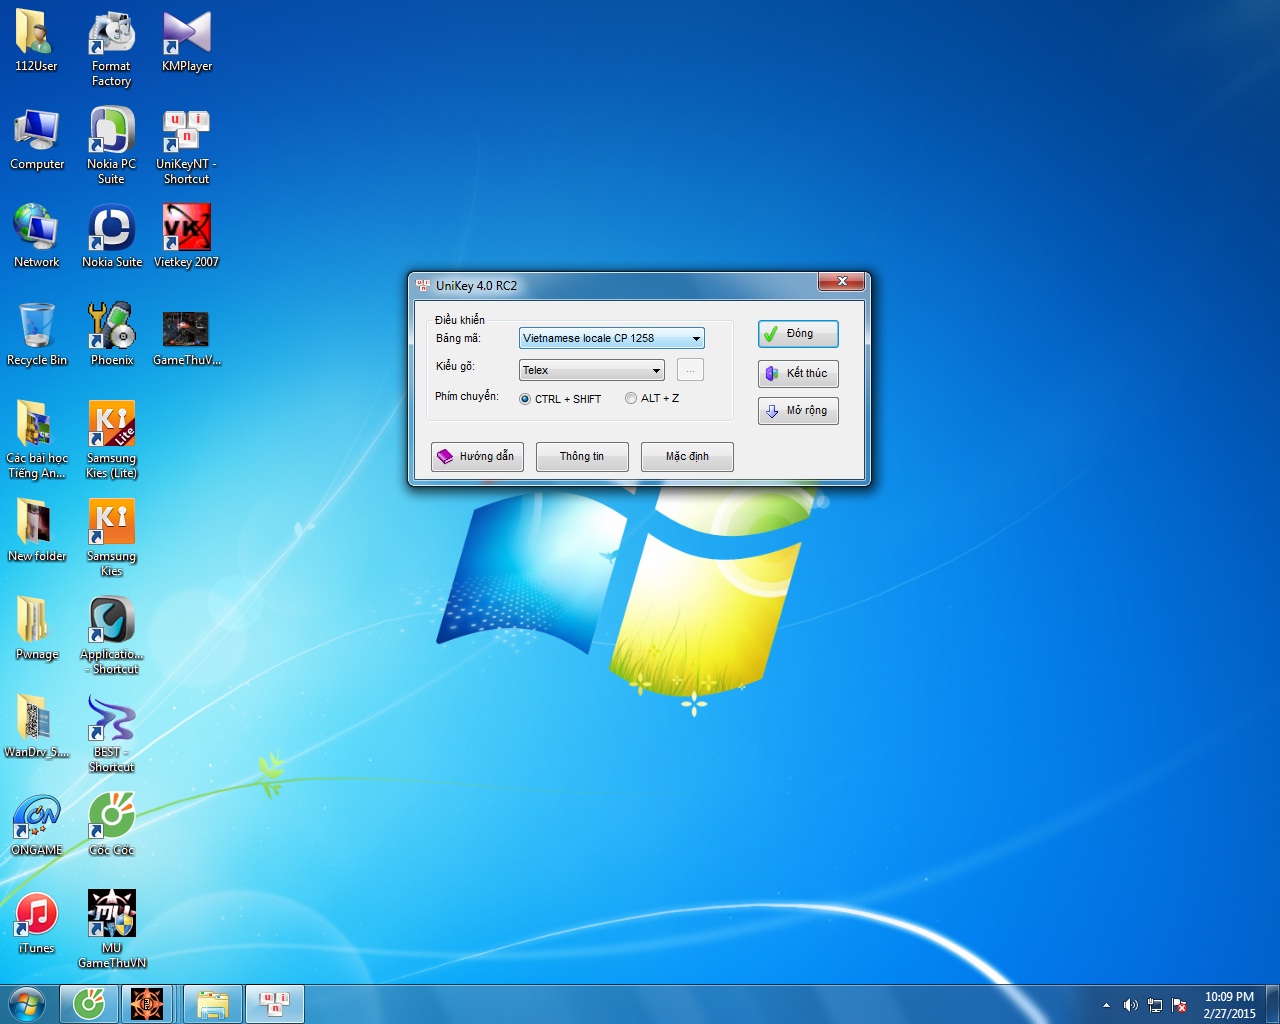Select the UniKeyNT - Shortcut desktop icon
Screen dimensions: 1280x1024
pyautogui.click(x=186, y=146)
